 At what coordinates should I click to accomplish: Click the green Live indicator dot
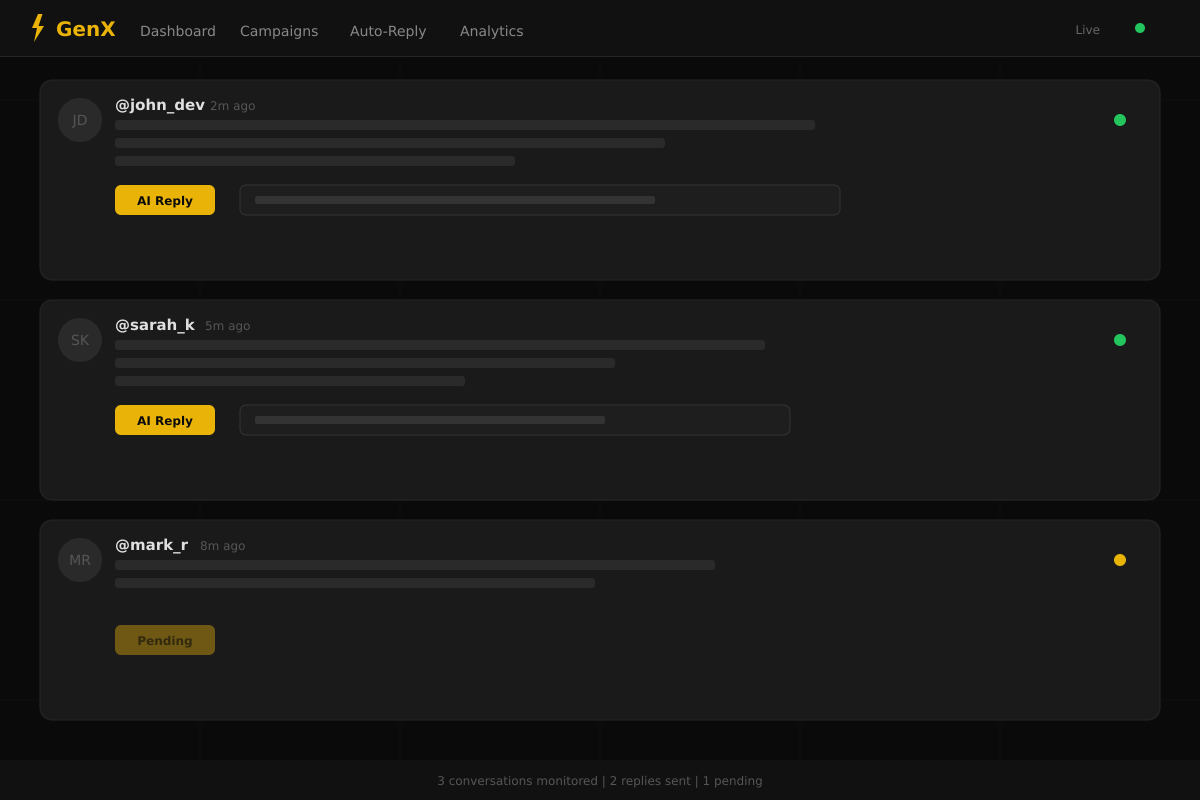tap(1140, 28)
